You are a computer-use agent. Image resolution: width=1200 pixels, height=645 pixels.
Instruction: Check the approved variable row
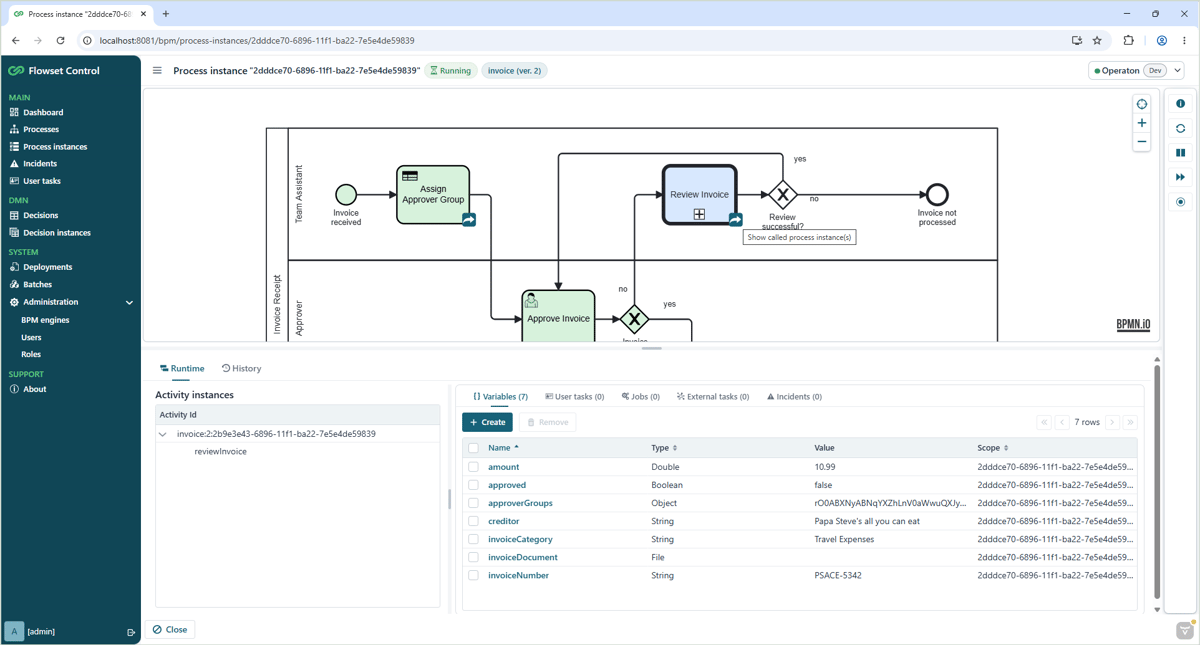(474, 485)
